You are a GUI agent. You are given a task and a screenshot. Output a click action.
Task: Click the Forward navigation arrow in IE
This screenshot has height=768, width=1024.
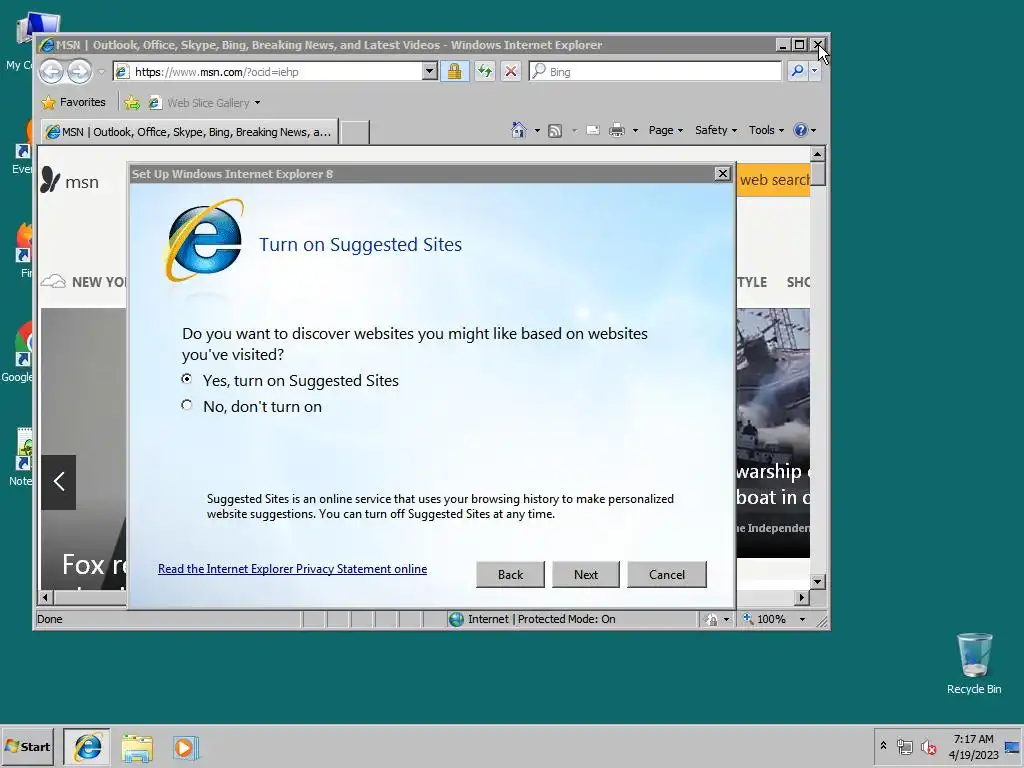[80, 71]
